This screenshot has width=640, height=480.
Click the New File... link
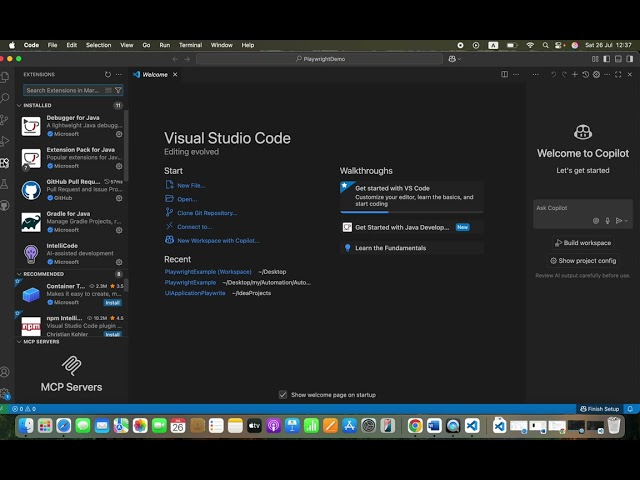pos(191,185)
